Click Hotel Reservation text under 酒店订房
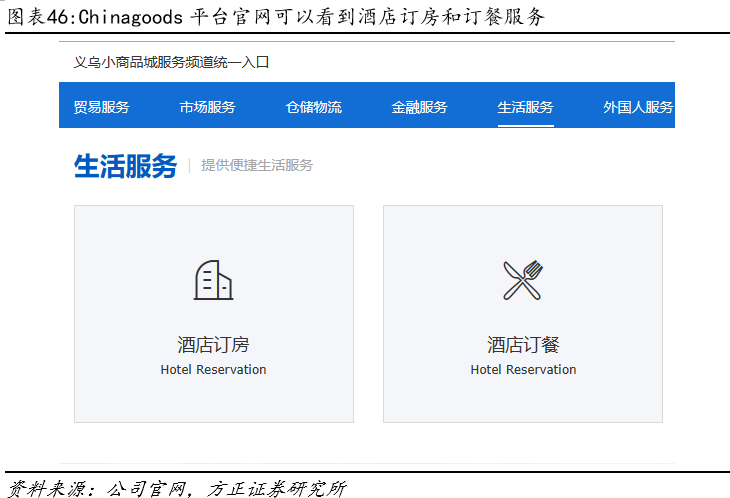 pyautogui.click(x=213, y=370)
